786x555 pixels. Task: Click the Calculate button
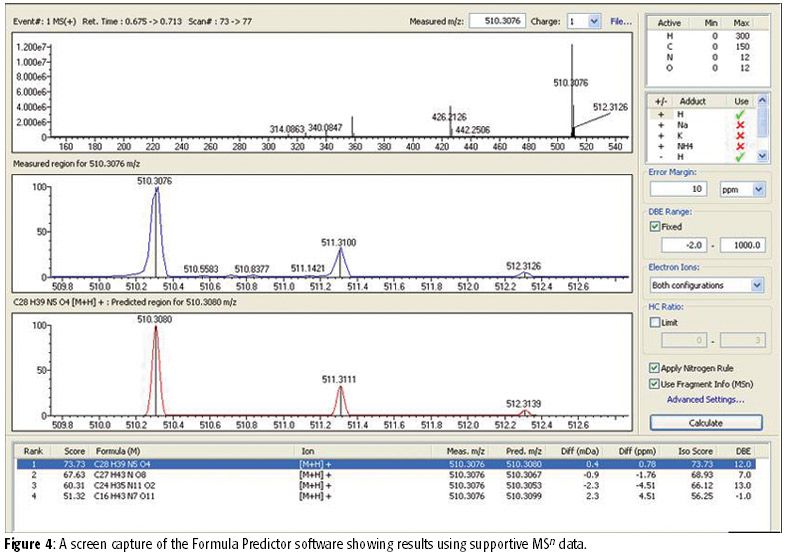(706, 423)
